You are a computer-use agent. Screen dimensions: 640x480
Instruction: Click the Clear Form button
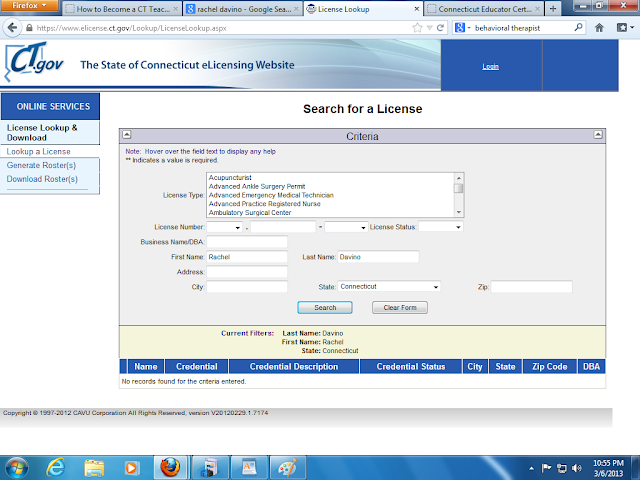[400, 308]
